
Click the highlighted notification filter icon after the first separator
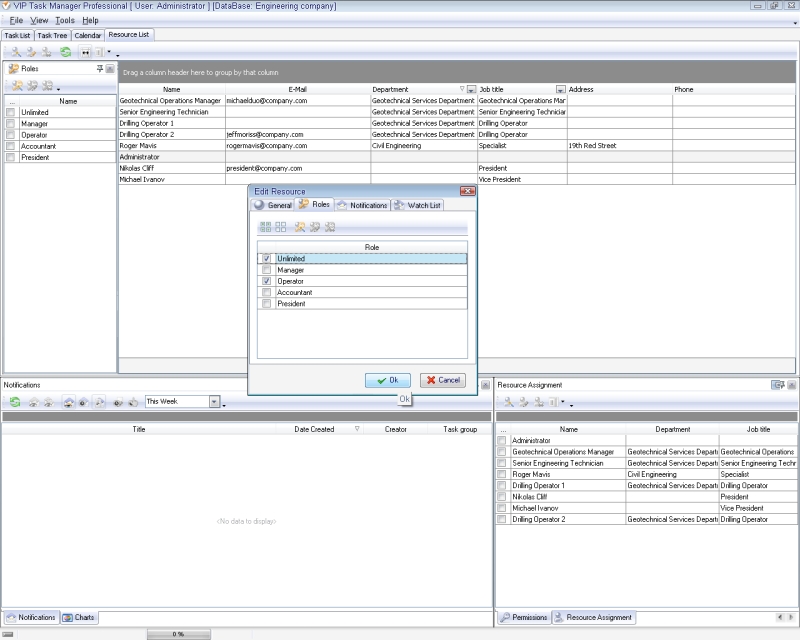pos(68,402)
